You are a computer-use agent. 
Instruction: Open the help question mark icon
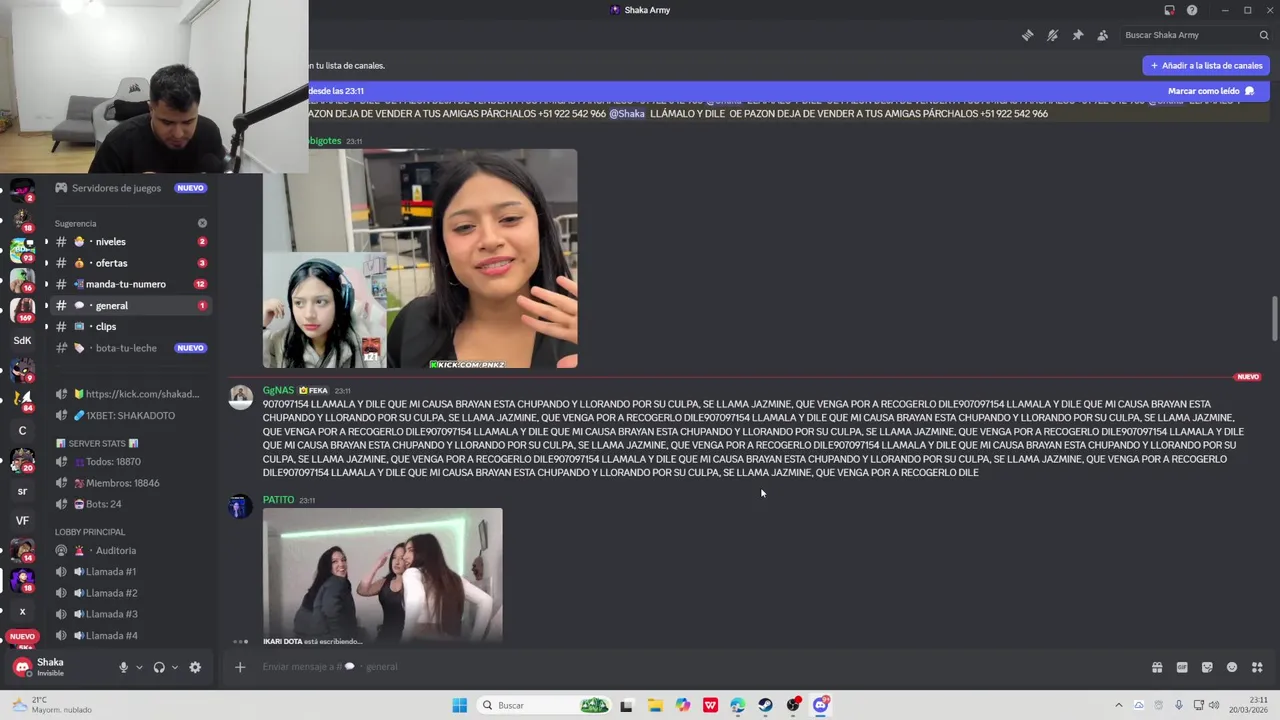click(1192, 10)
